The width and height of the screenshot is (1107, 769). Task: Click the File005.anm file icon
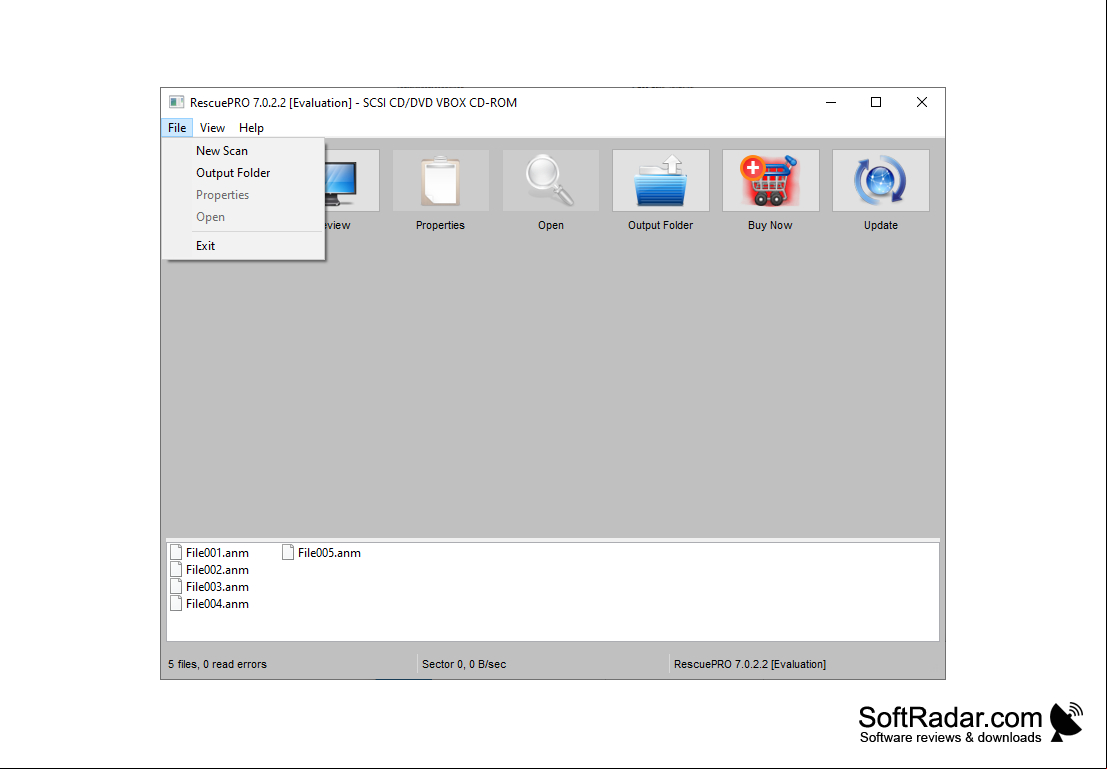click(288, 552)
